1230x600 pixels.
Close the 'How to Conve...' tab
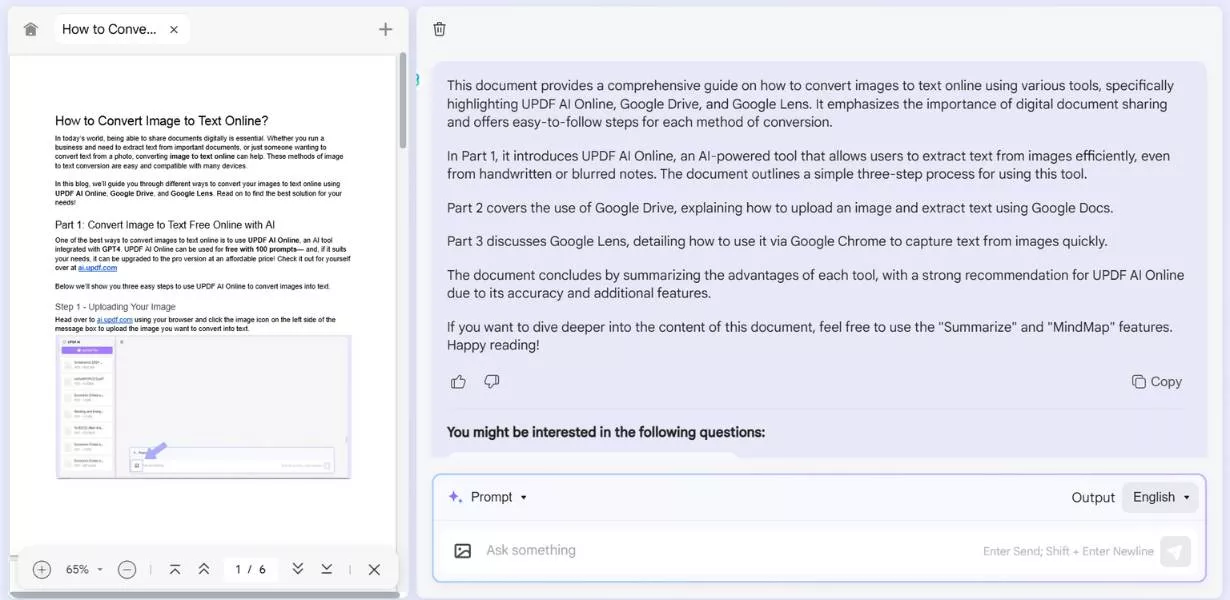(174, 29)
